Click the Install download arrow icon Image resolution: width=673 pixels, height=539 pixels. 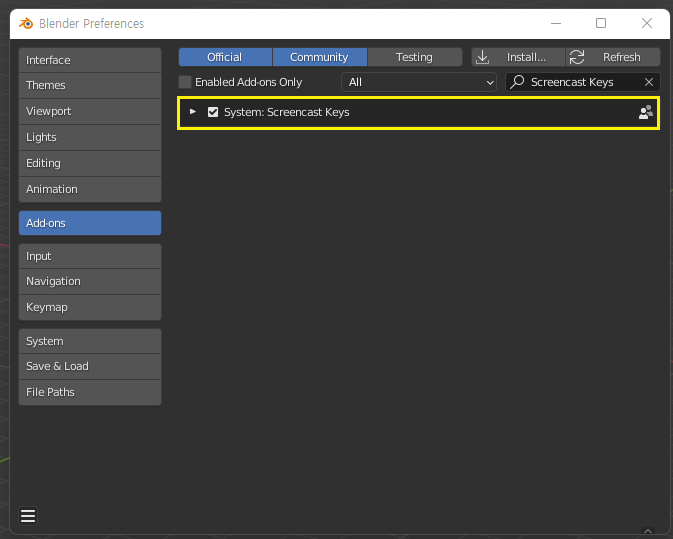[482, 57]
